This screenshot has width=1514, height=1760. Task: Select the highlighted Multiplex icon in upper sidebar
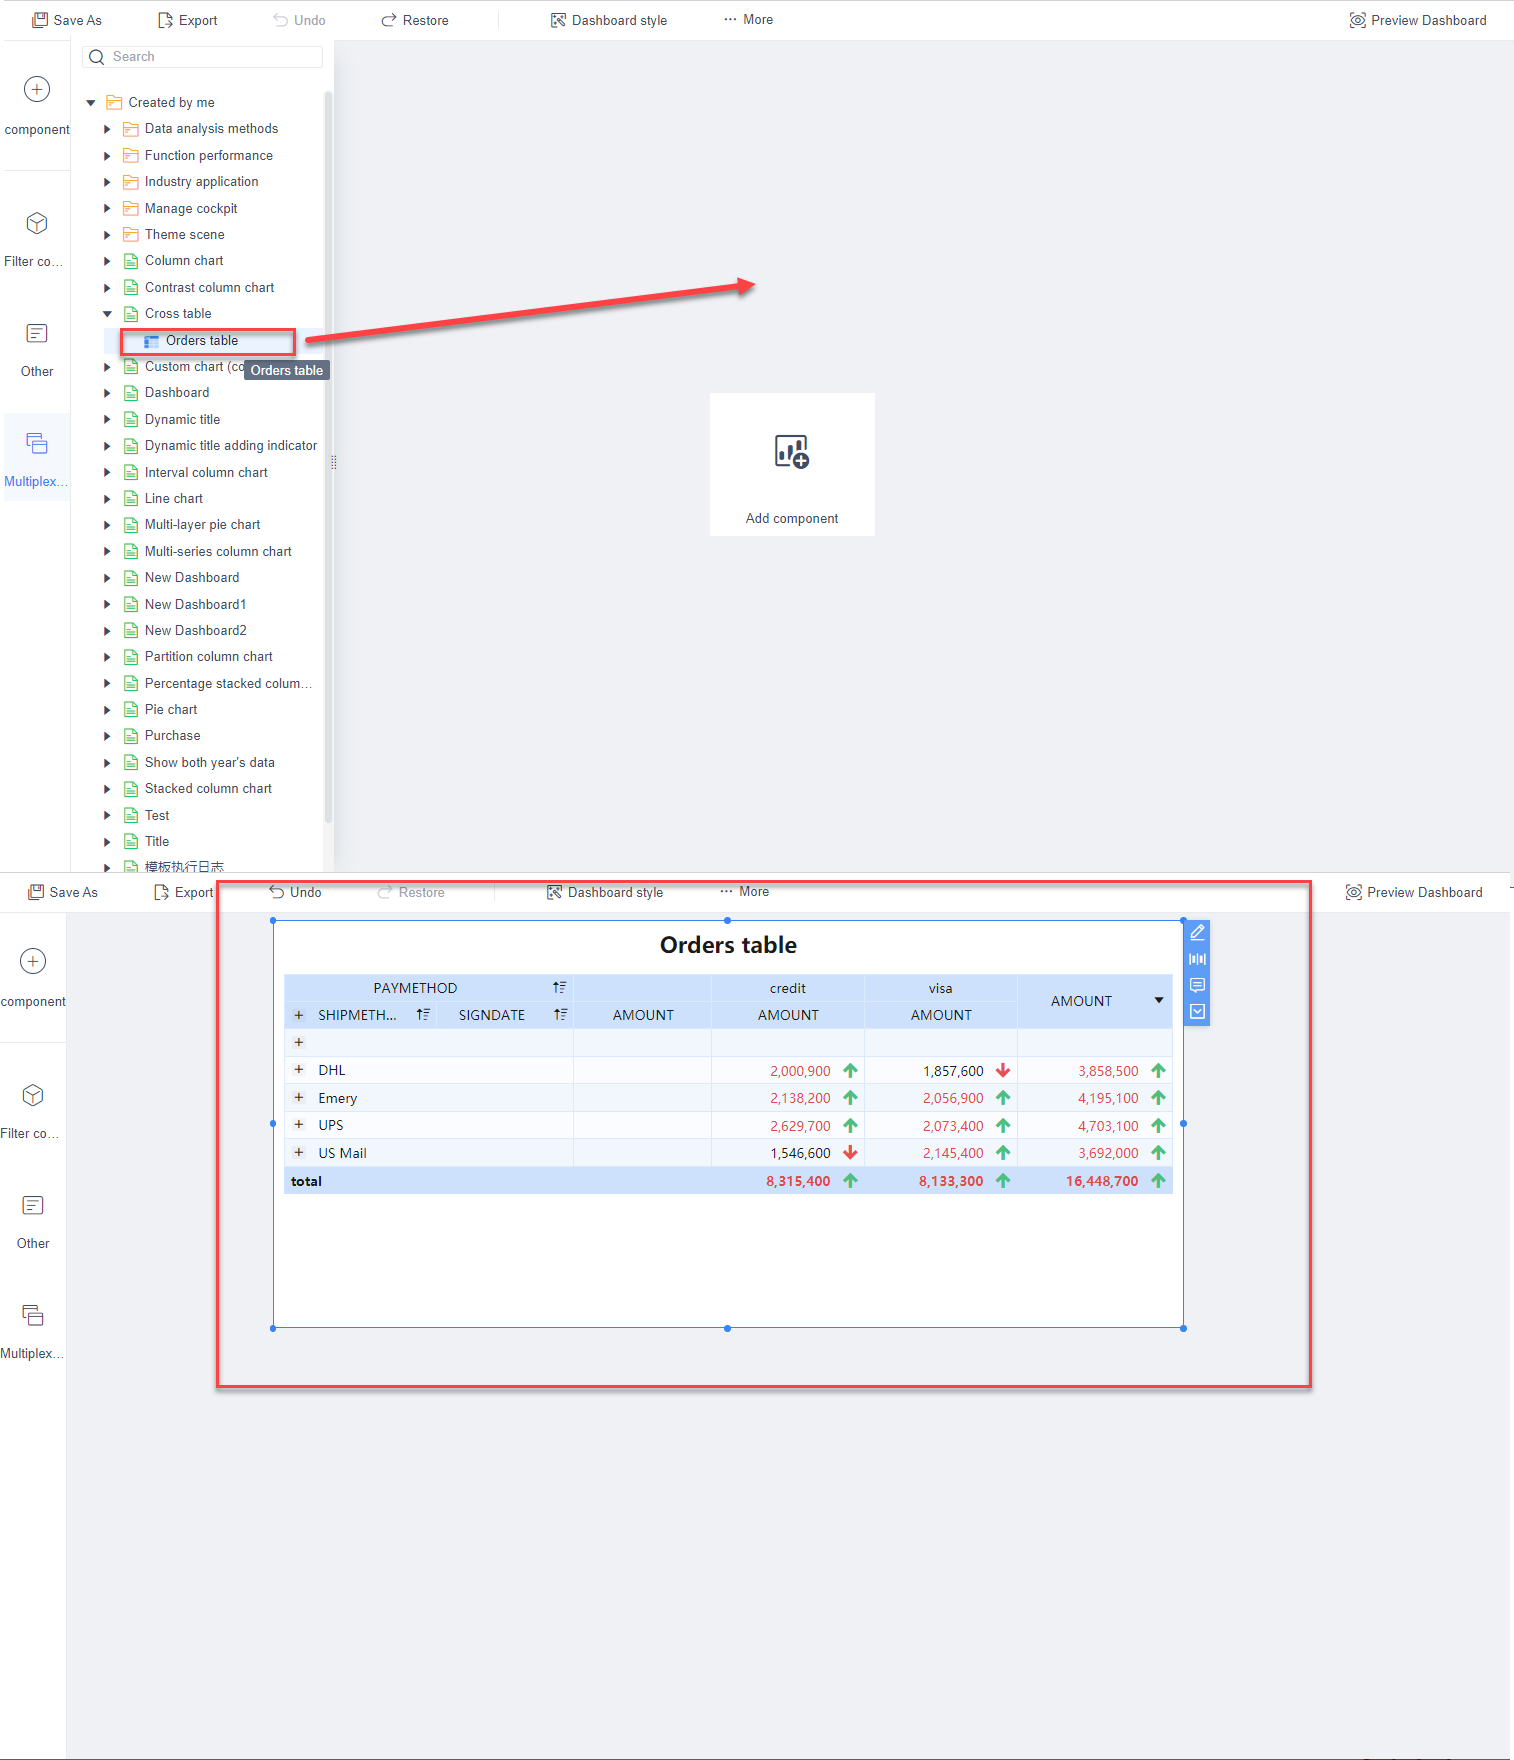[37, 443]
